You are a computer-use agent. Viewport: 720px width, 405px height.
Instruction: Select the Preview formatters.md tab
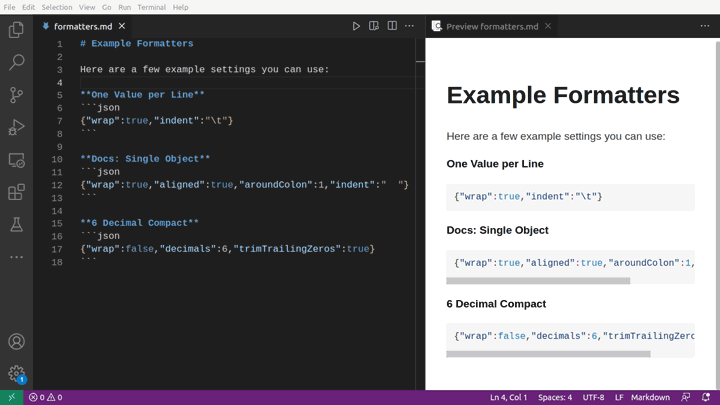(492, 26)
